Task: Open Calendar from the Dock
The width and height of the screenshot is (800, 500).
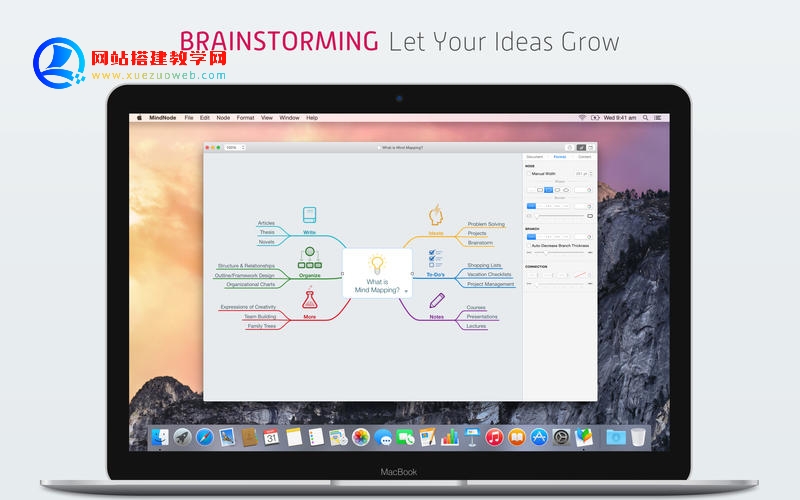Action: point(271,437)
